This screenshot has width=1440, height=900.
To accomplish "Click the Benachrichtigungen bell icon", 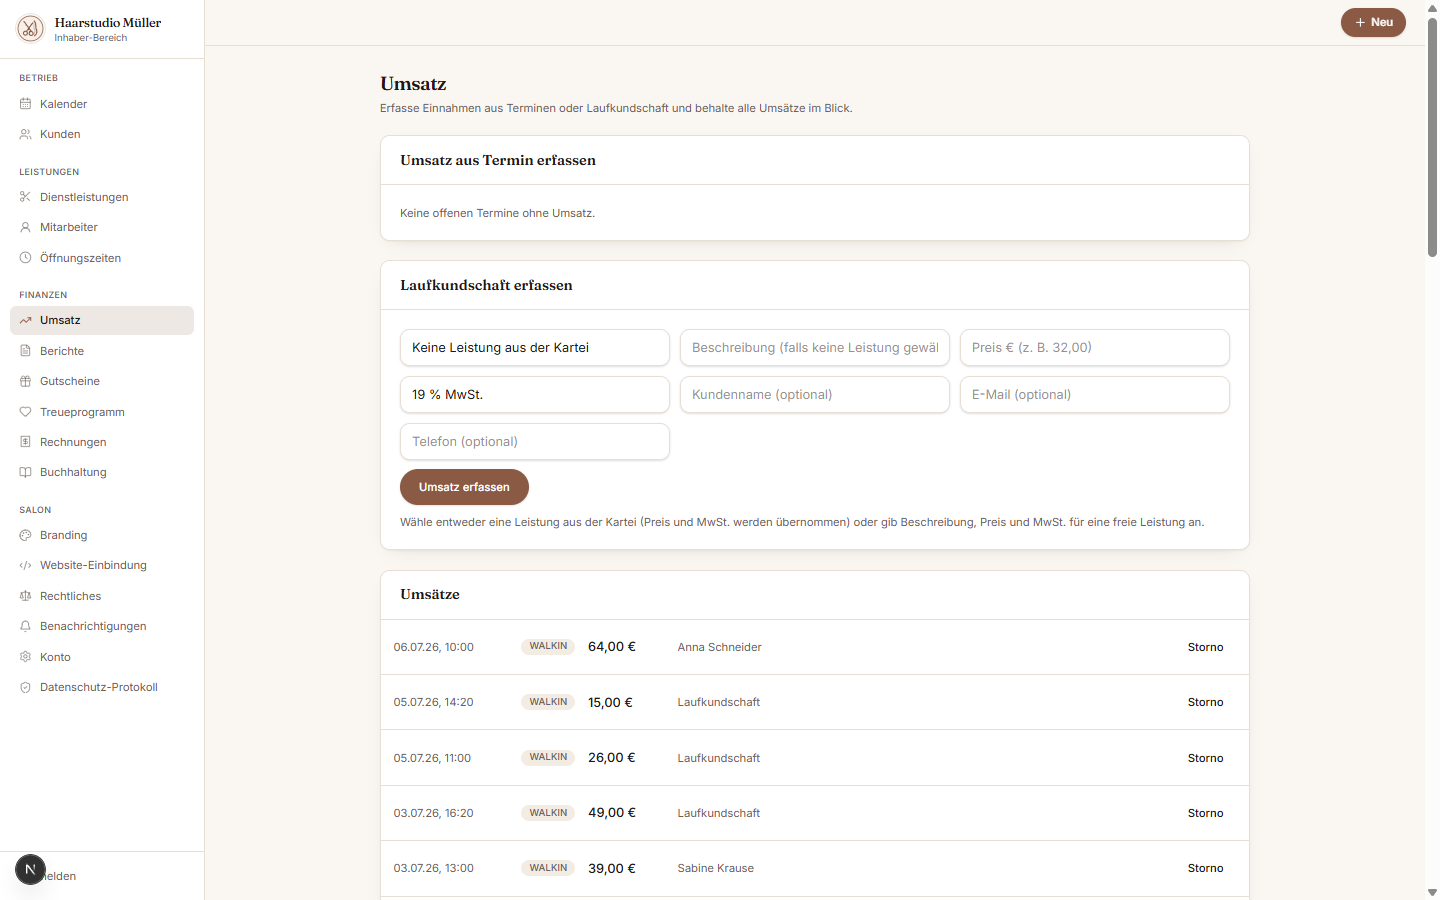I will point(26,626).
